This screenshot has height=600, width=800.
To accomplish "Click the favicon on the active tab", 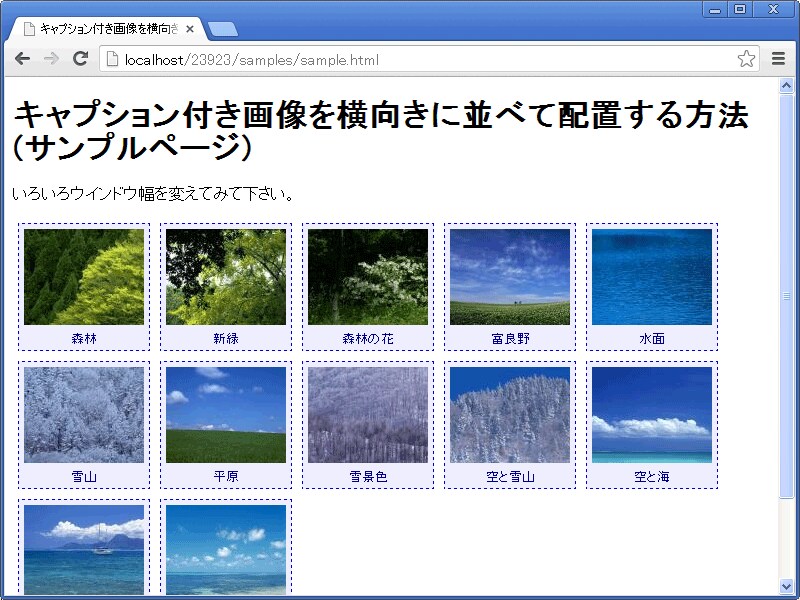I will tap(27, 28).
